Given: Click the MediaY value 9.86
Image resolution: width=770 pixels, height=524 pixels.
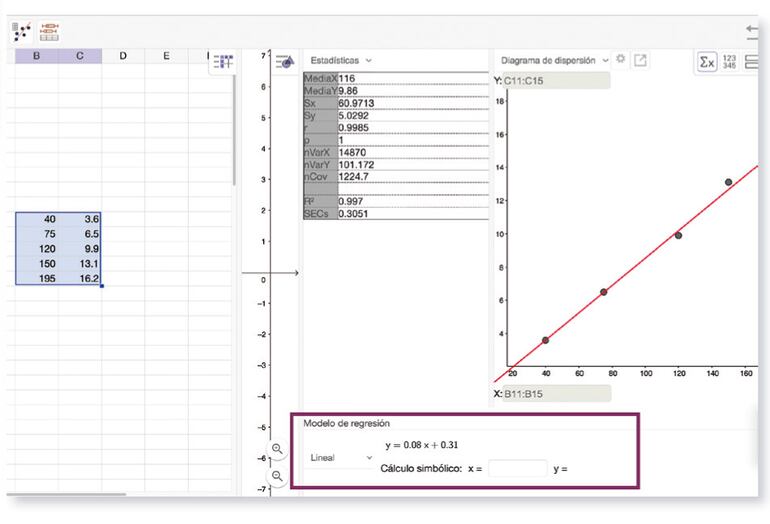Looking at the screenshot, I should pos(348,91).
